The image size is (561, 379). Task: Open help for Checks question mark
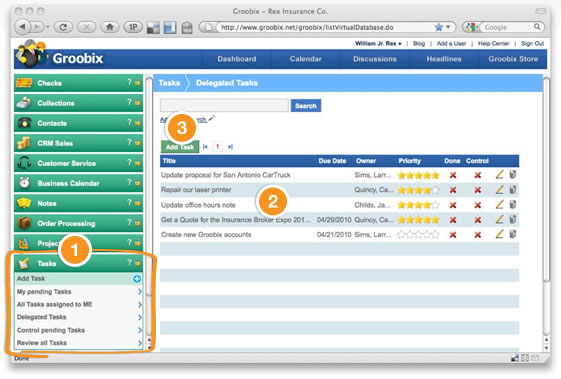click(x=129, y=82)
